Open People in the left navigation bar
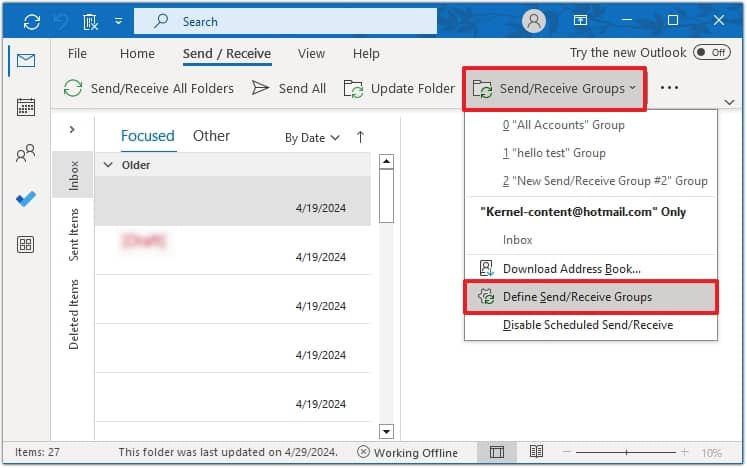 [26, 153]
